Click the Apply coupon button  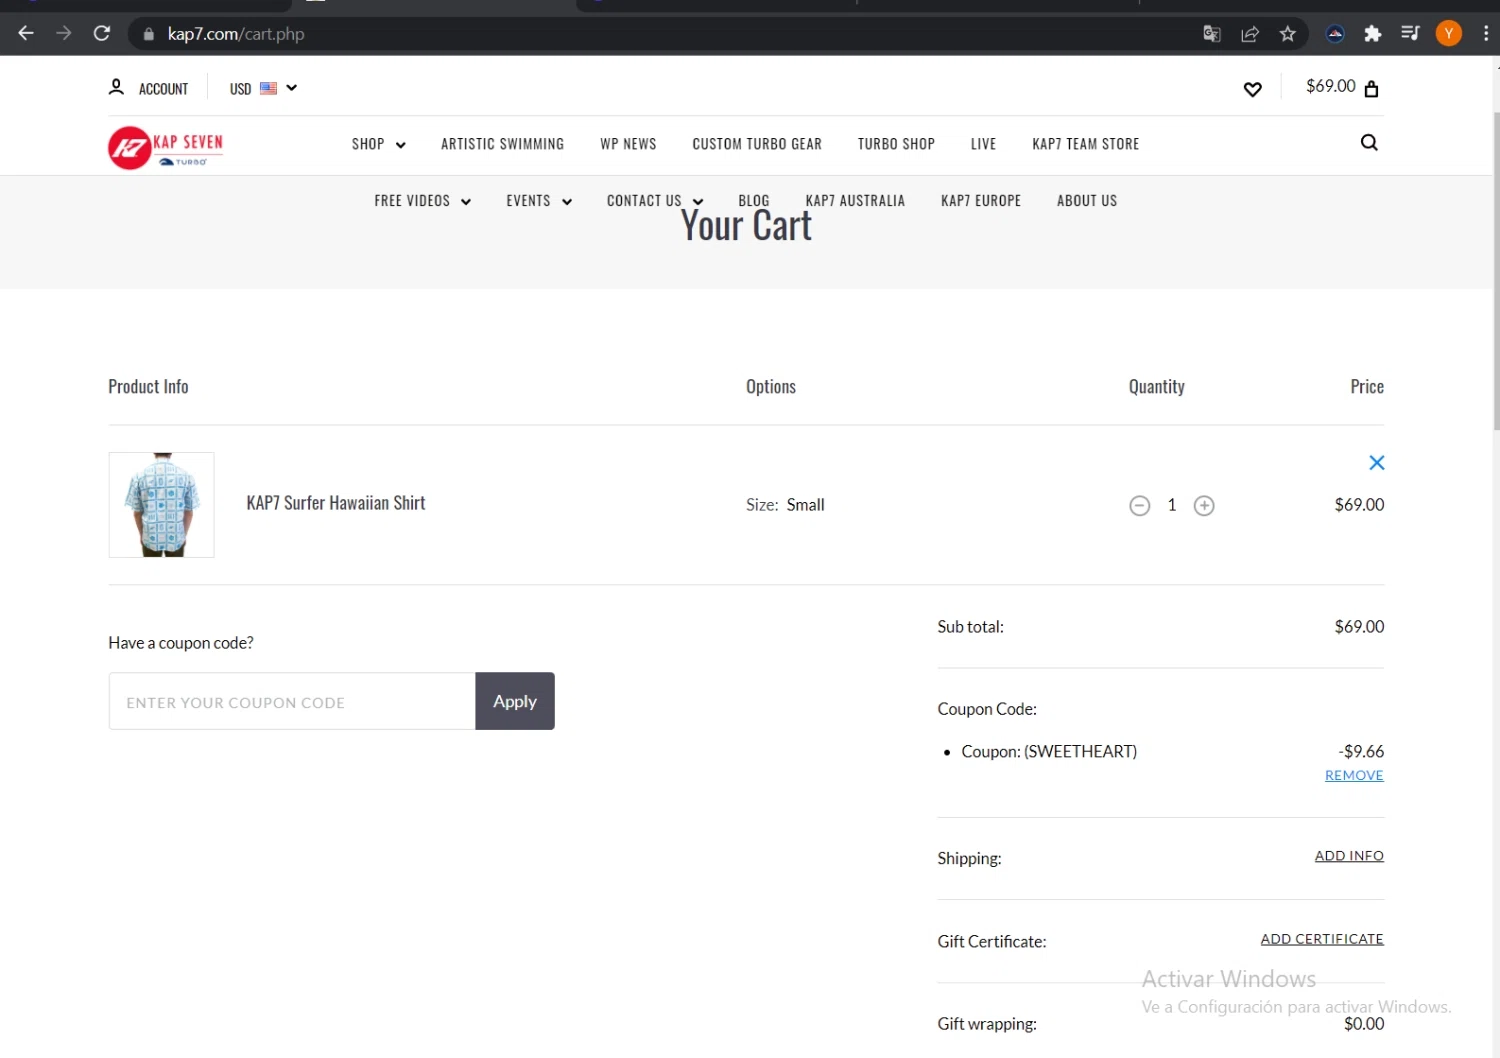(x=515, y=701)
